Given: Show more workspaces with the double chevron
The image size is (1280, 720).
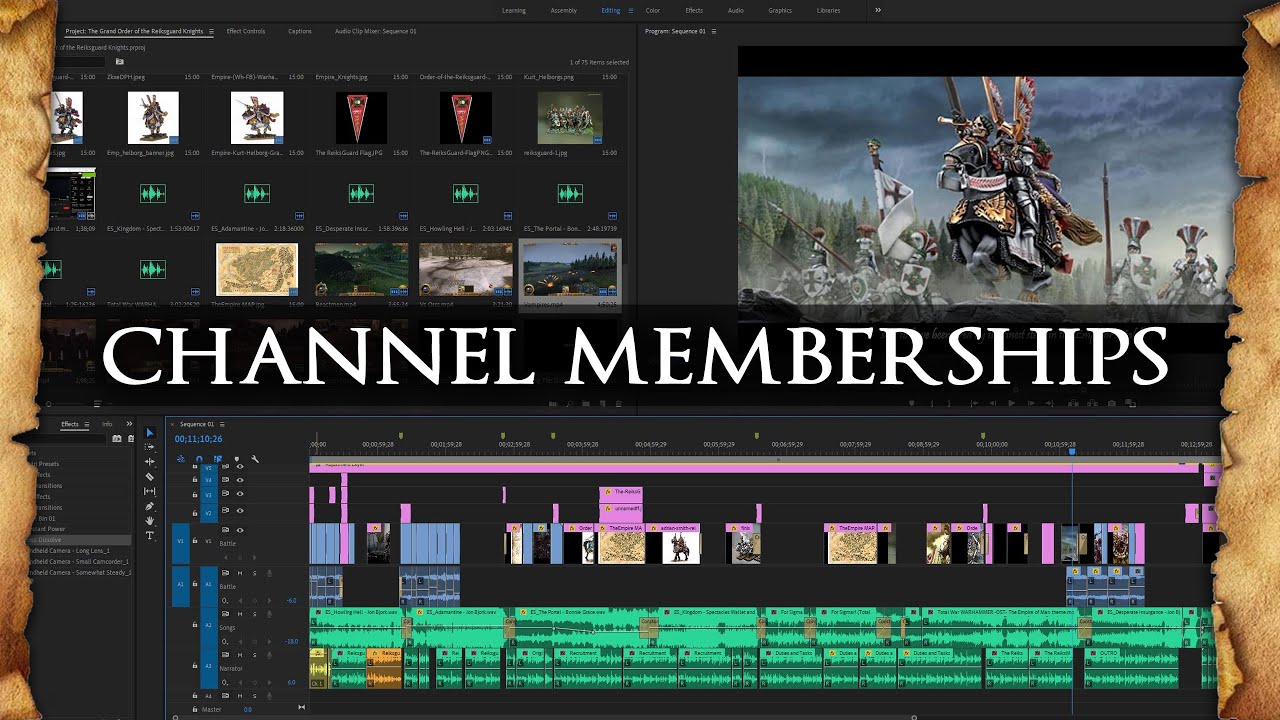Looking at the screenshot, I should click(878, 10).
